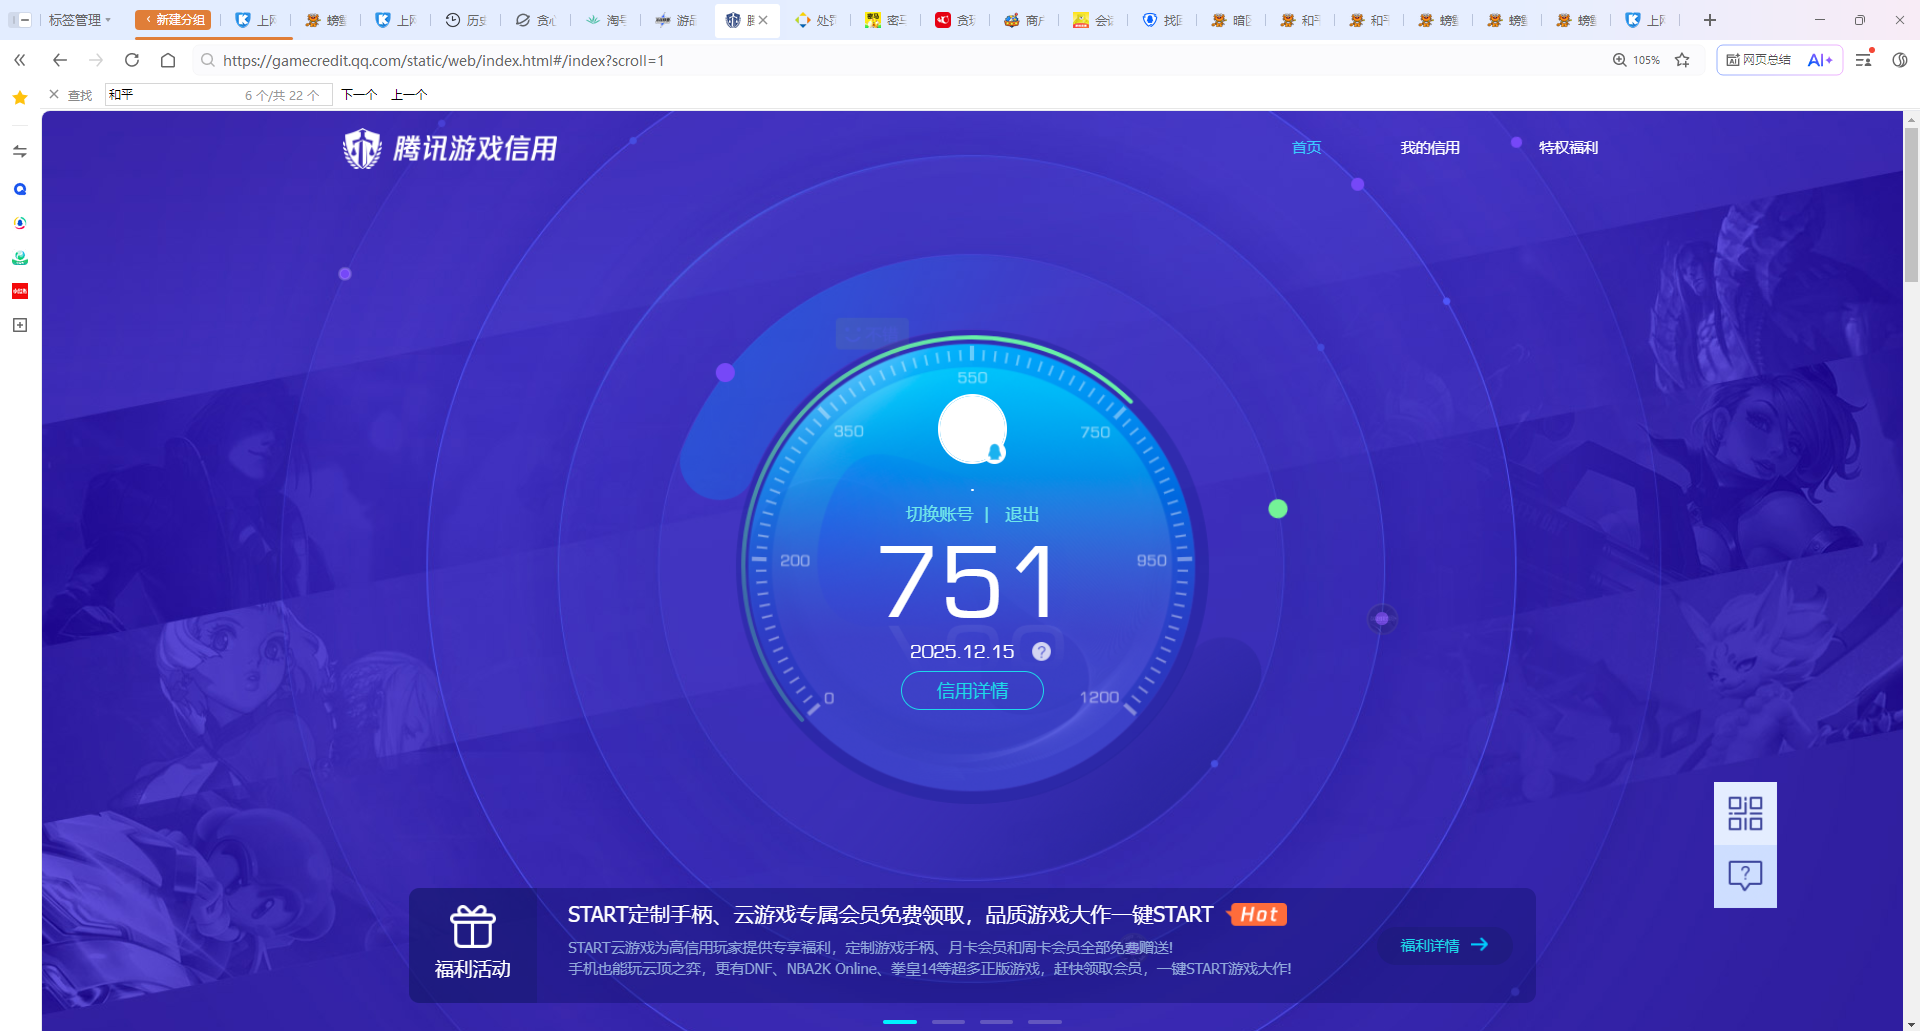
Task: Expand the 标签管理 dropdown
Action: click(x=80, y=20)
